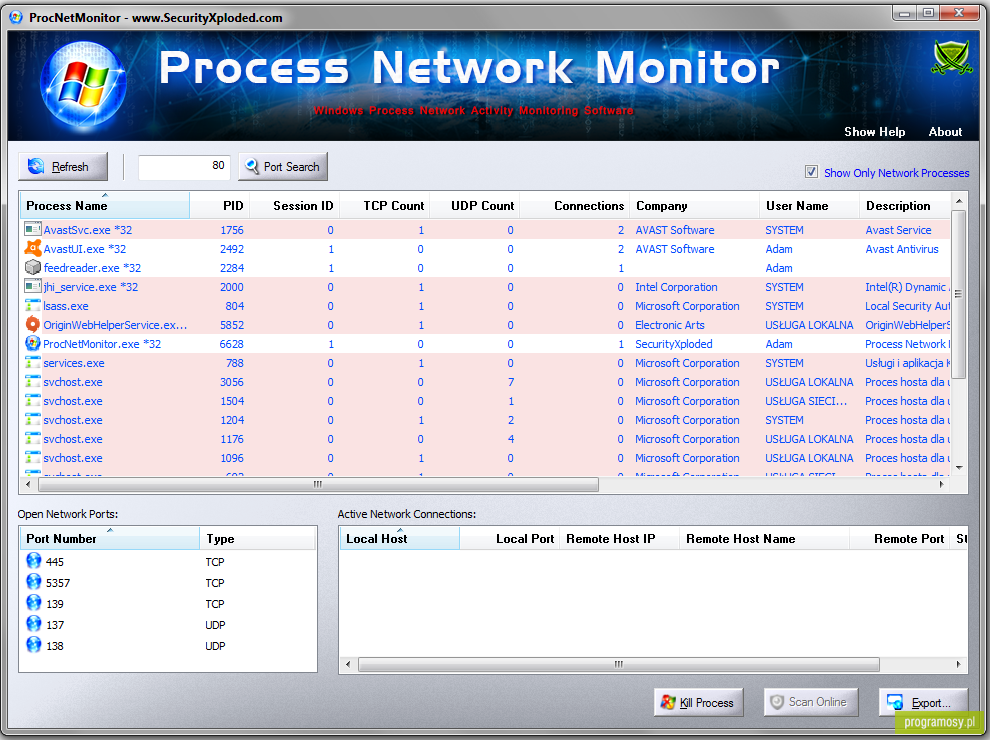The image size is (990, 740).
Task: Click the AvastSvc.exe process icon
Action: (33, 229)
